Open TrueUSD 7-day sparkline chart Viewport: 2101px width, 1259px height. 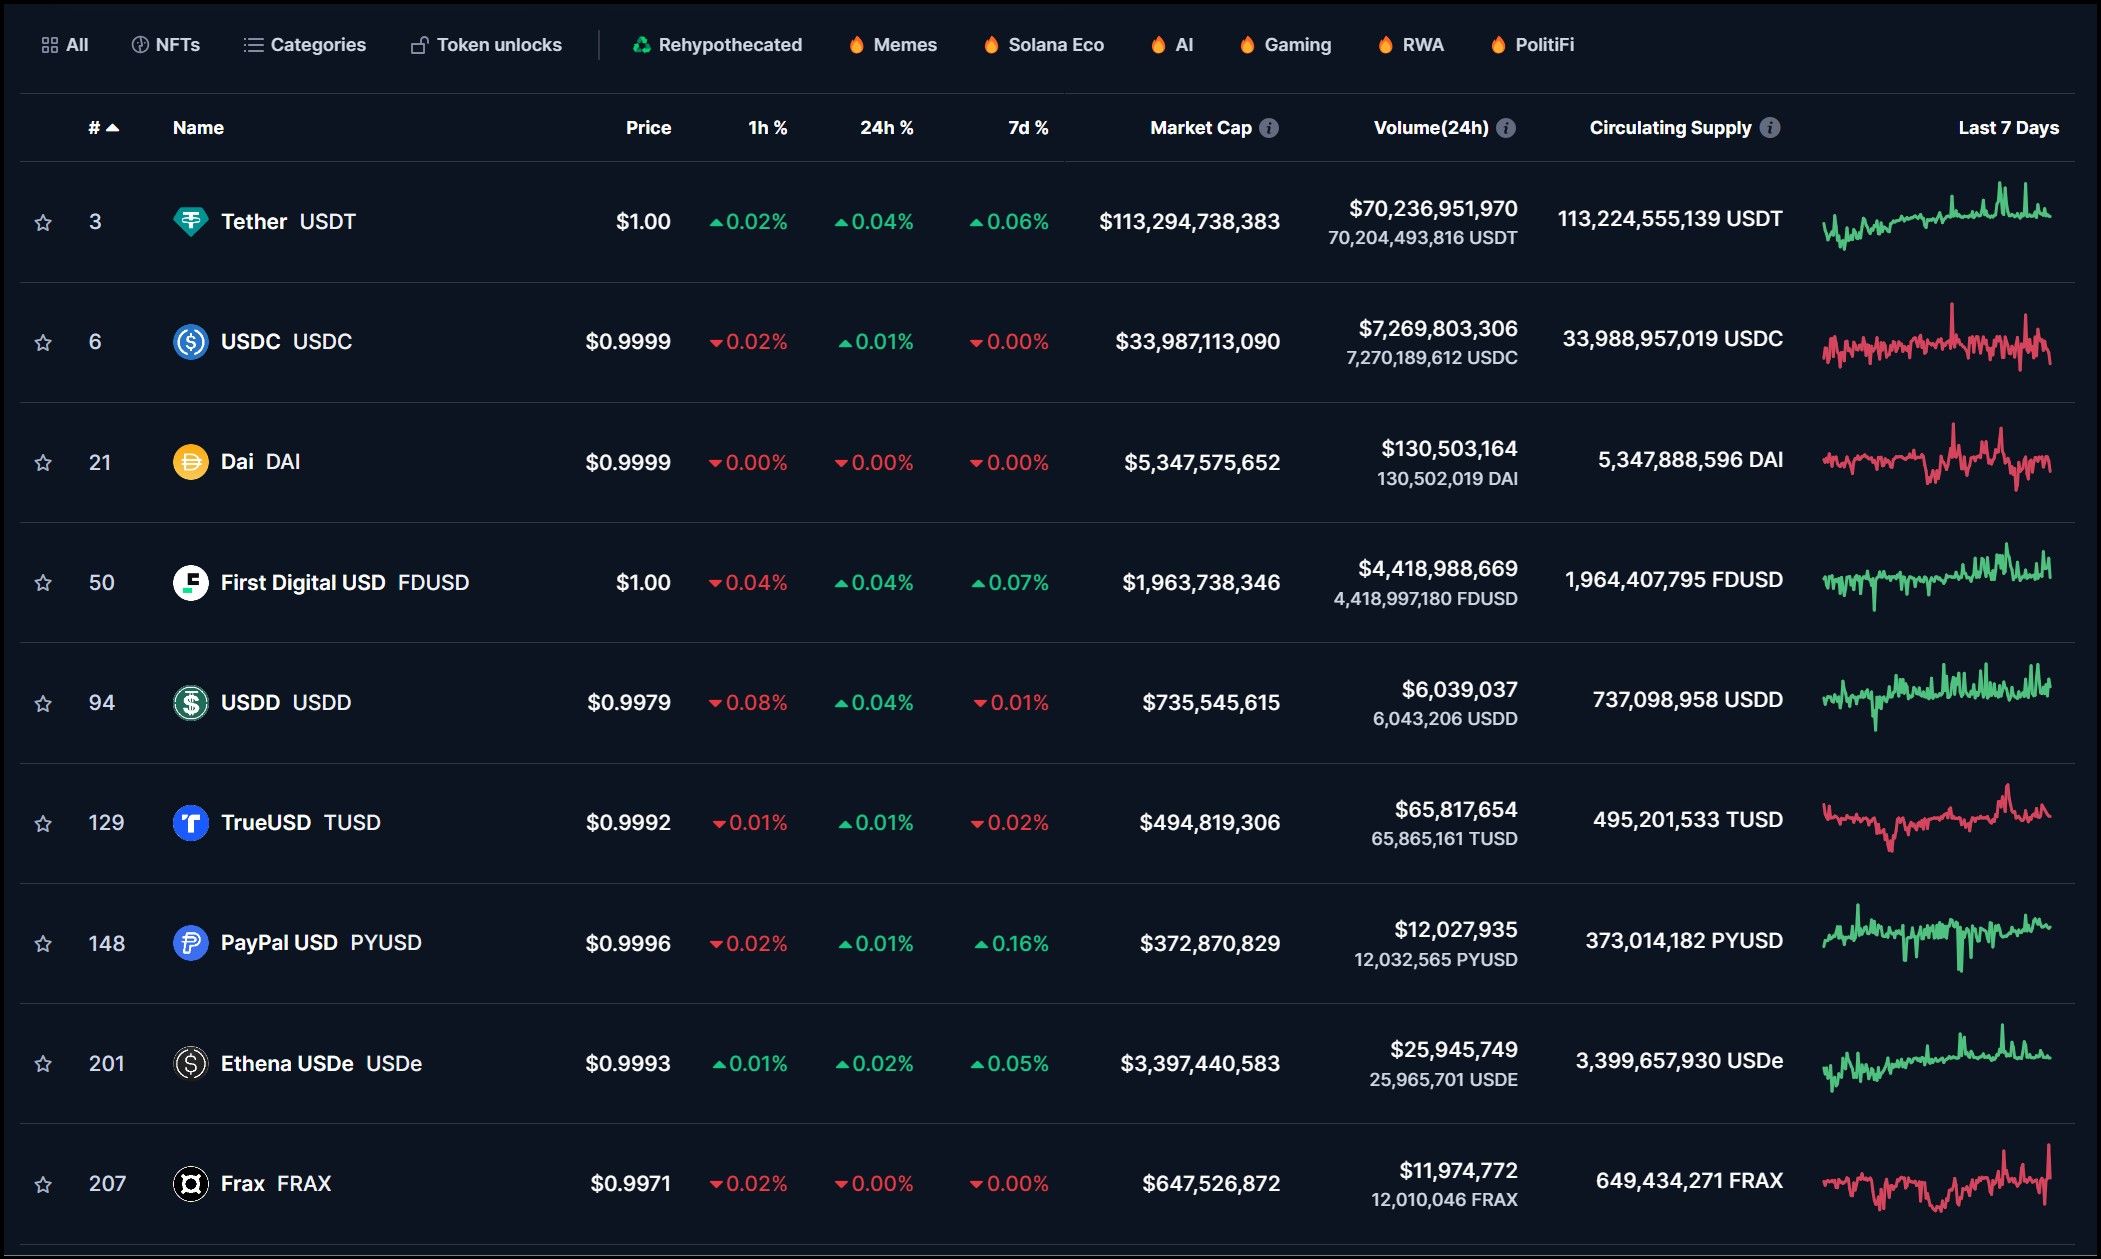tap(1936, 820)
